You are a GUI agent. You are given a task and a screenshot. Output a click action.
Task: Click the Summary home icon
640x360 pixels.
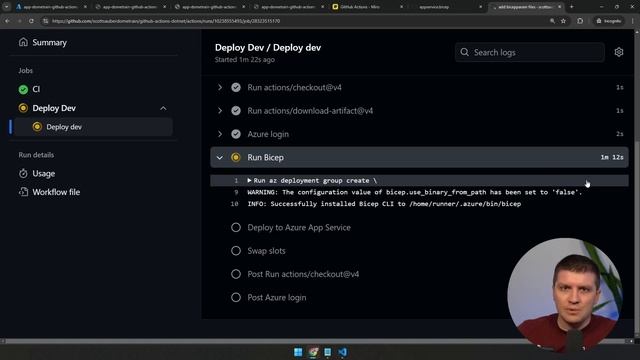pyautogui.click(x=23, y=42)
